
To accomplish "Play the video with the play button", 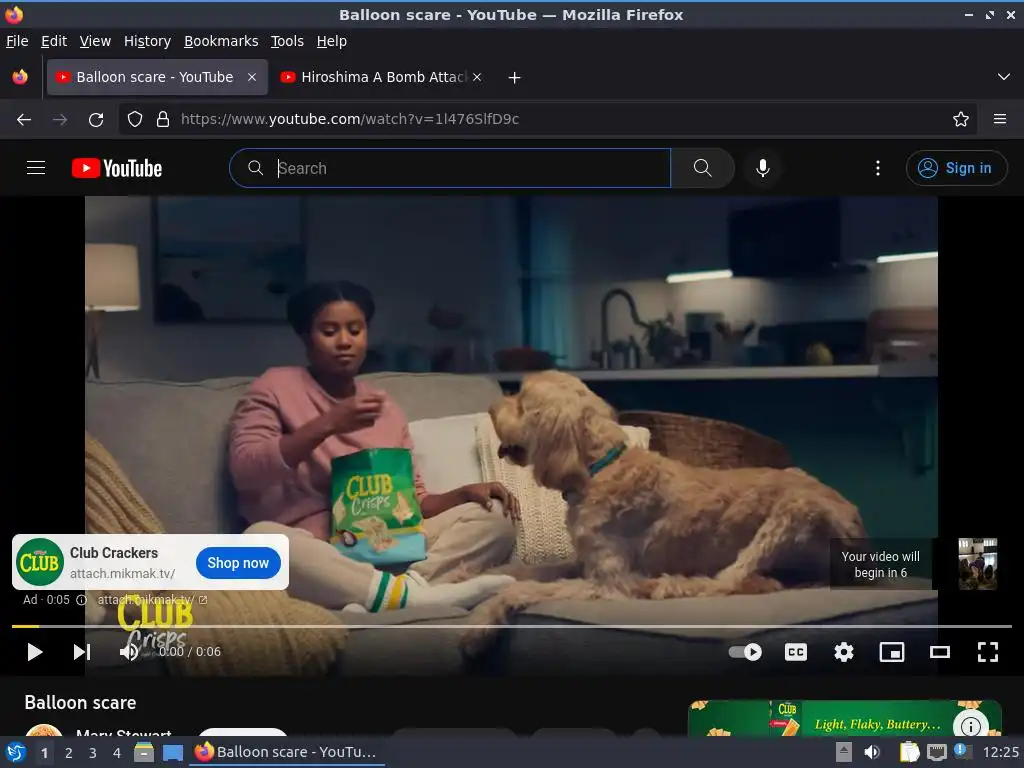I will point(35,652).
